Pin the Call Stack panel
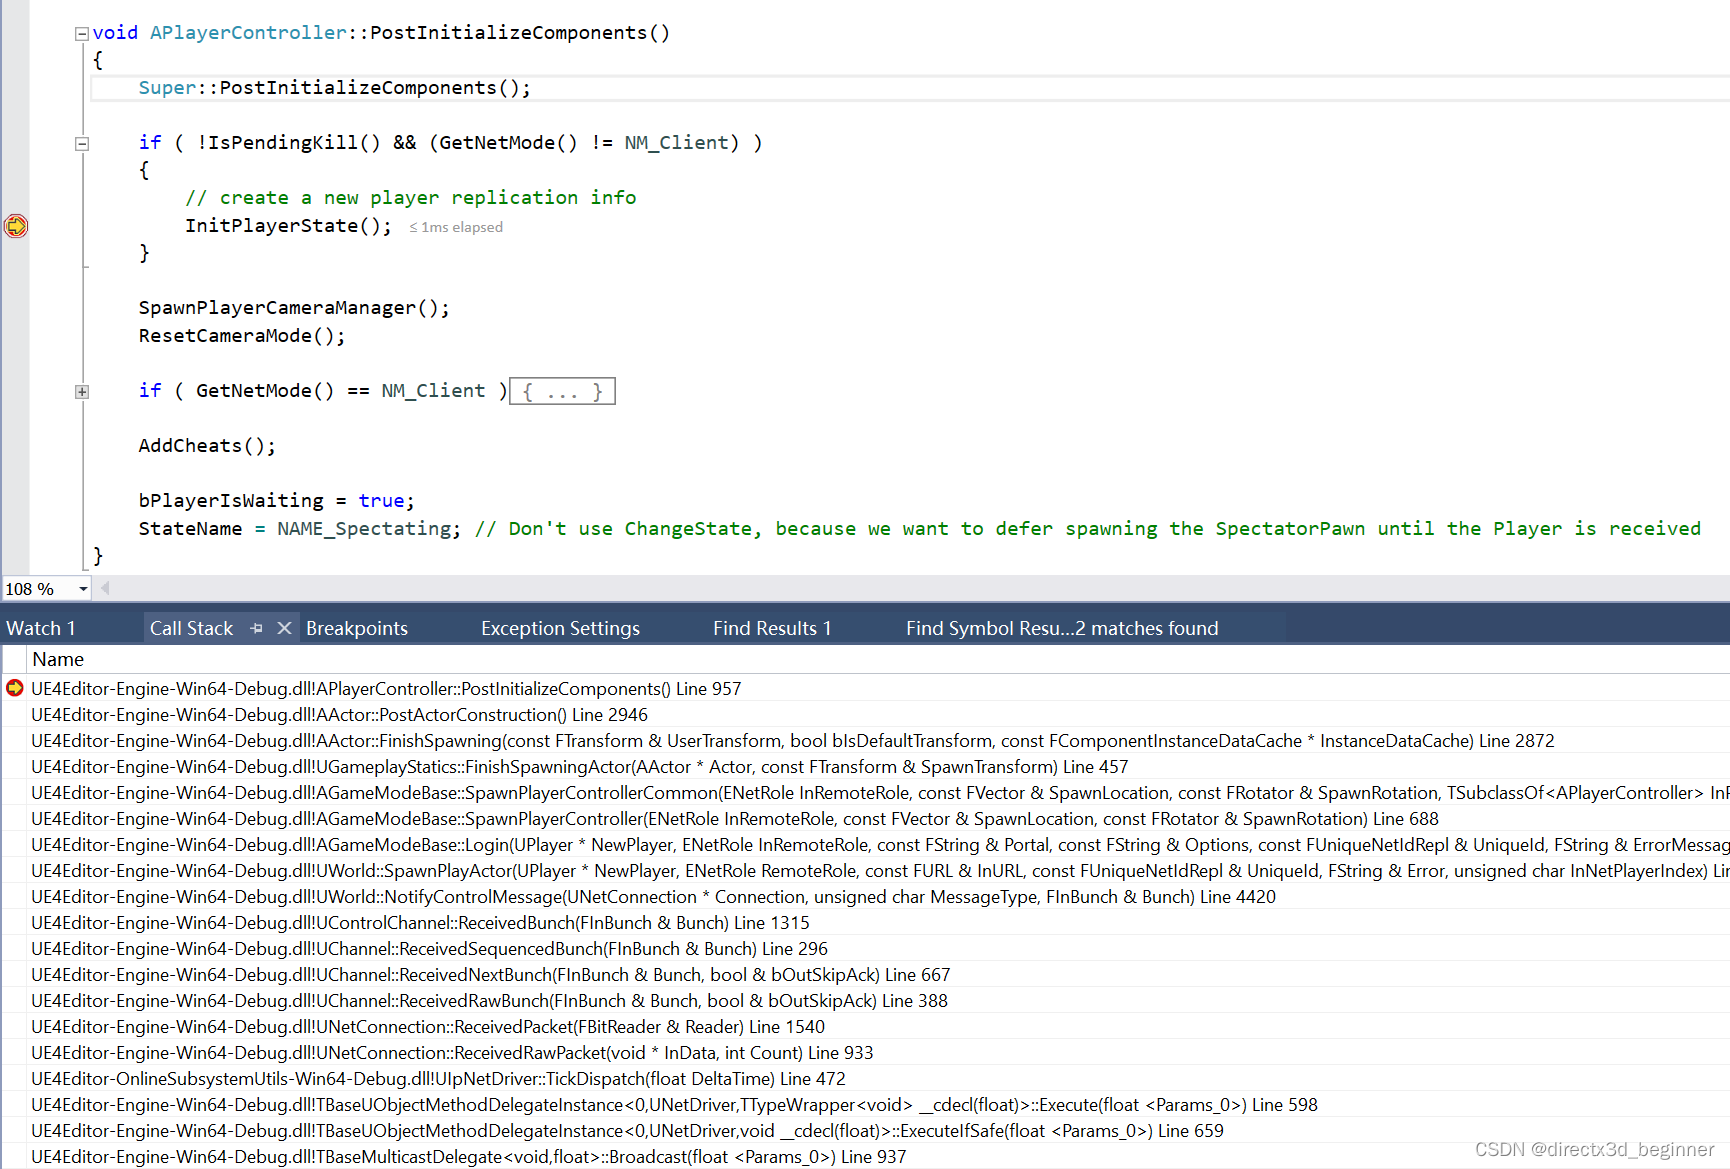 pyautogui.click(x=257, y=628)
